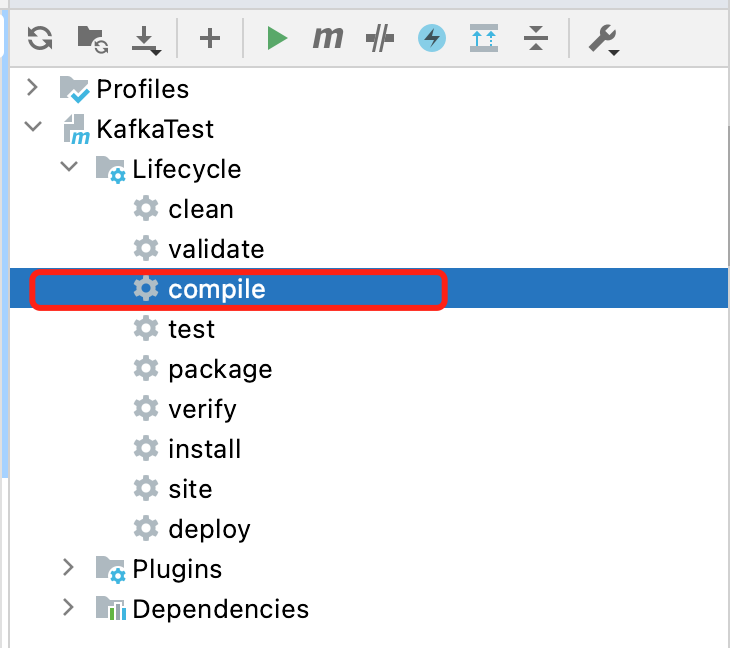Viewport: 730px width, 648px height.
Task: Toggle skip tests mode lightning icon
Action: [x=432, y=38]
